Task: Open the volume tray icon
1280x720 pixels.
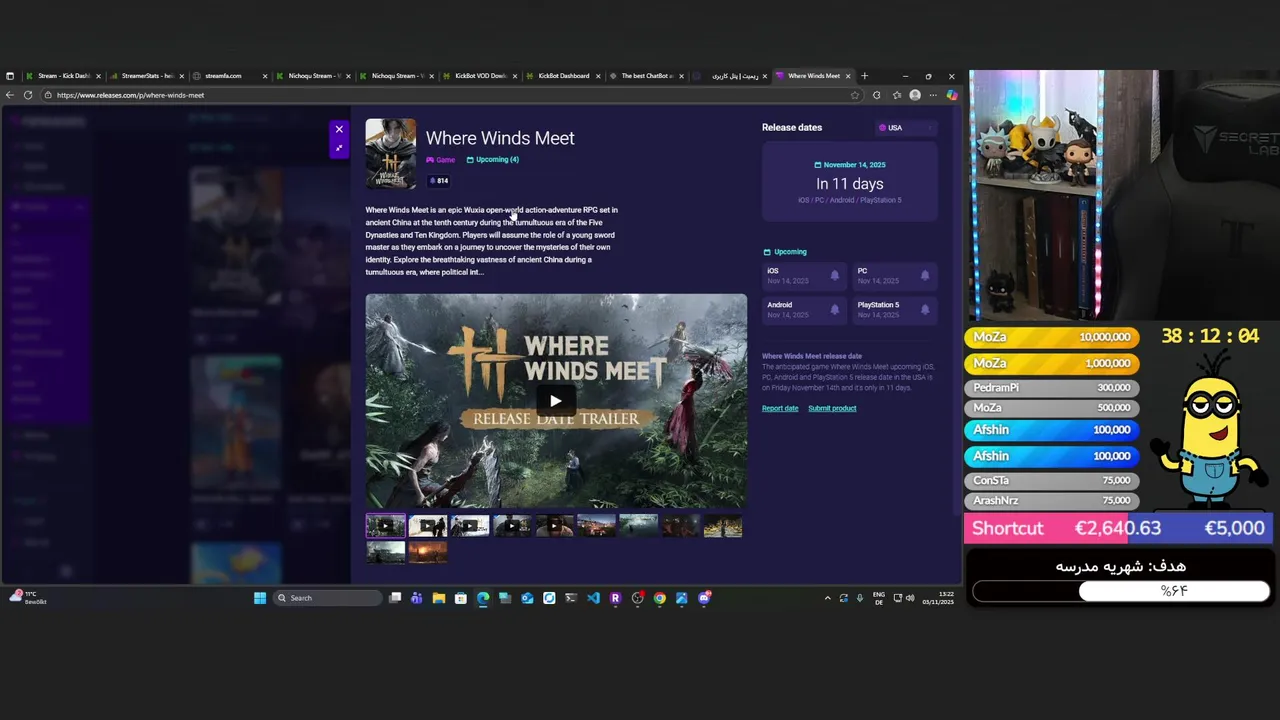Action: pos(910,598)
